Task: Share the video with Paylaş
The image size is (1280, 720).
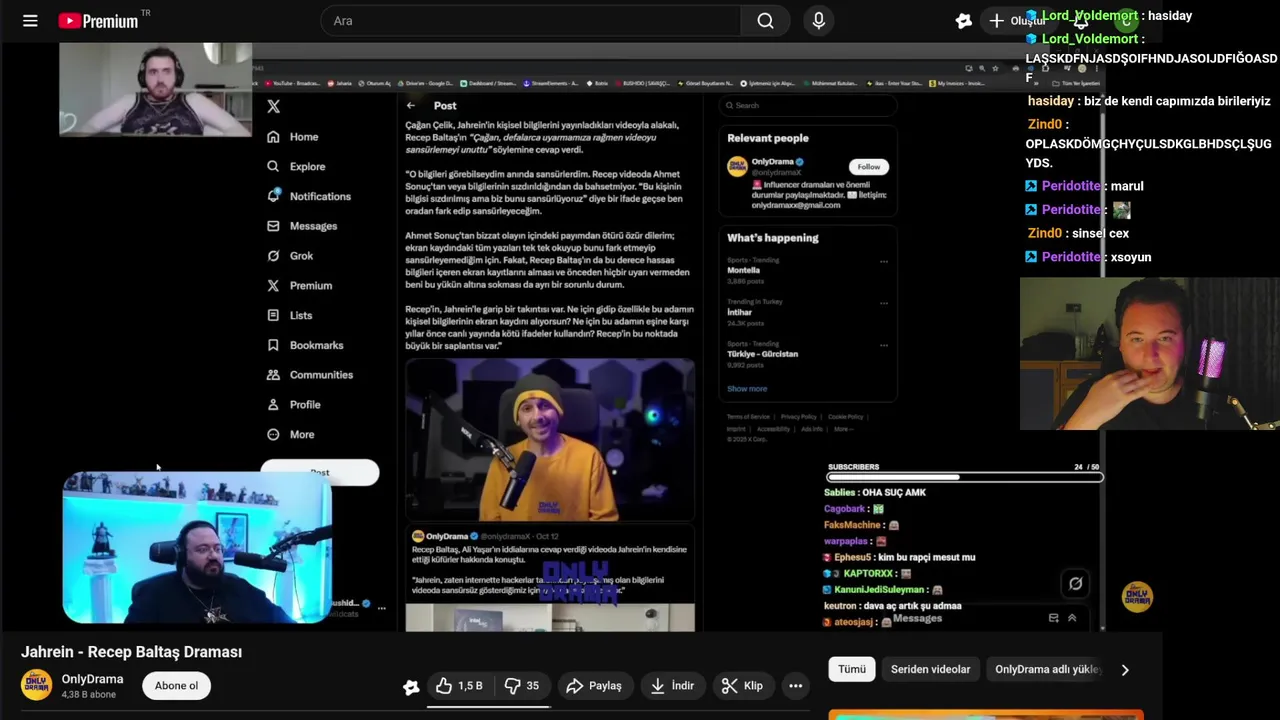Action: [x=594, y=686]
